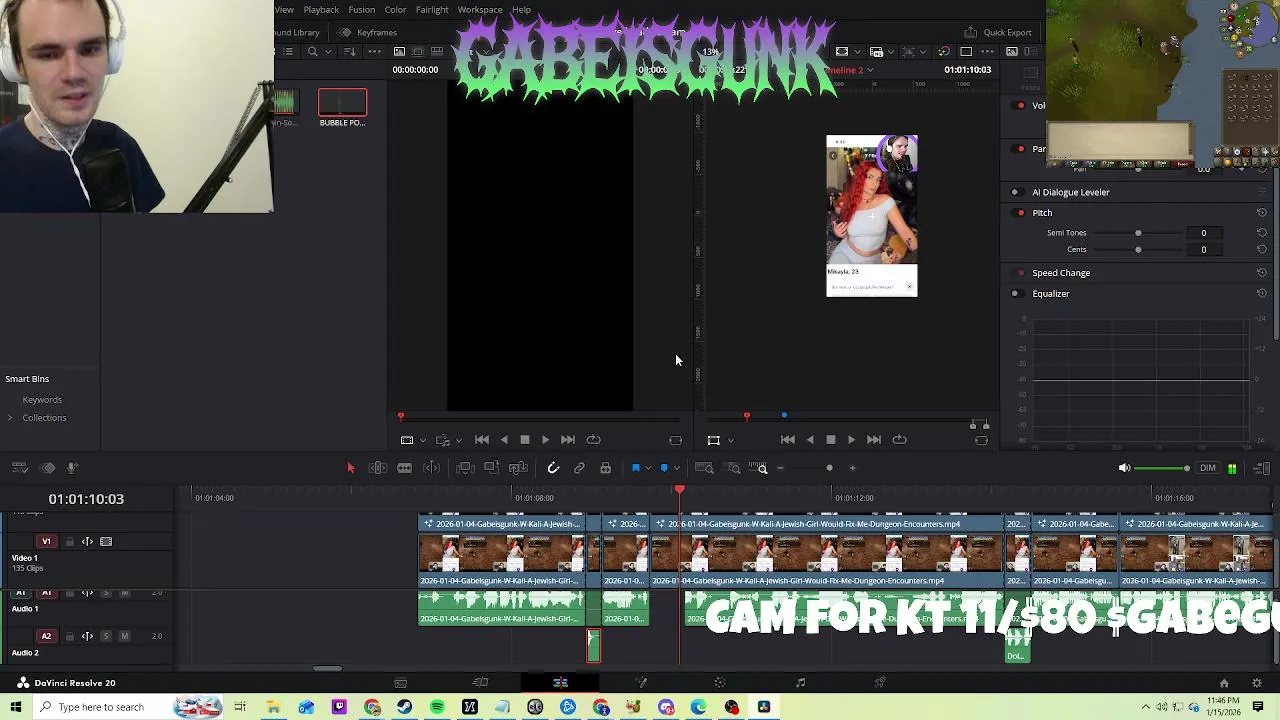Click the timeline zoom-out minus button

(x=780, y=468)
